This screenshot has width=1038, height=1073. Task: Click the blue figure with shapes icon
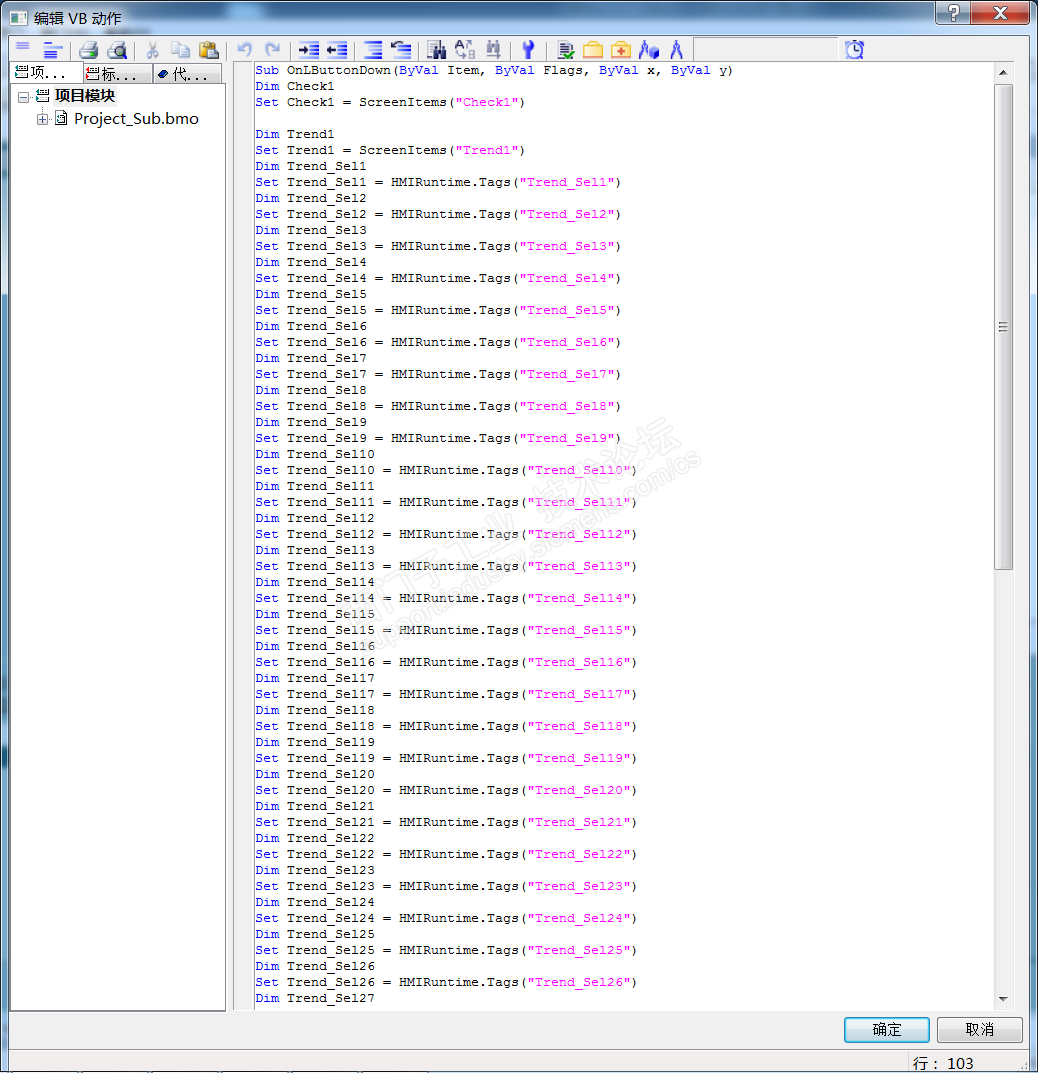tap(649, 49)
